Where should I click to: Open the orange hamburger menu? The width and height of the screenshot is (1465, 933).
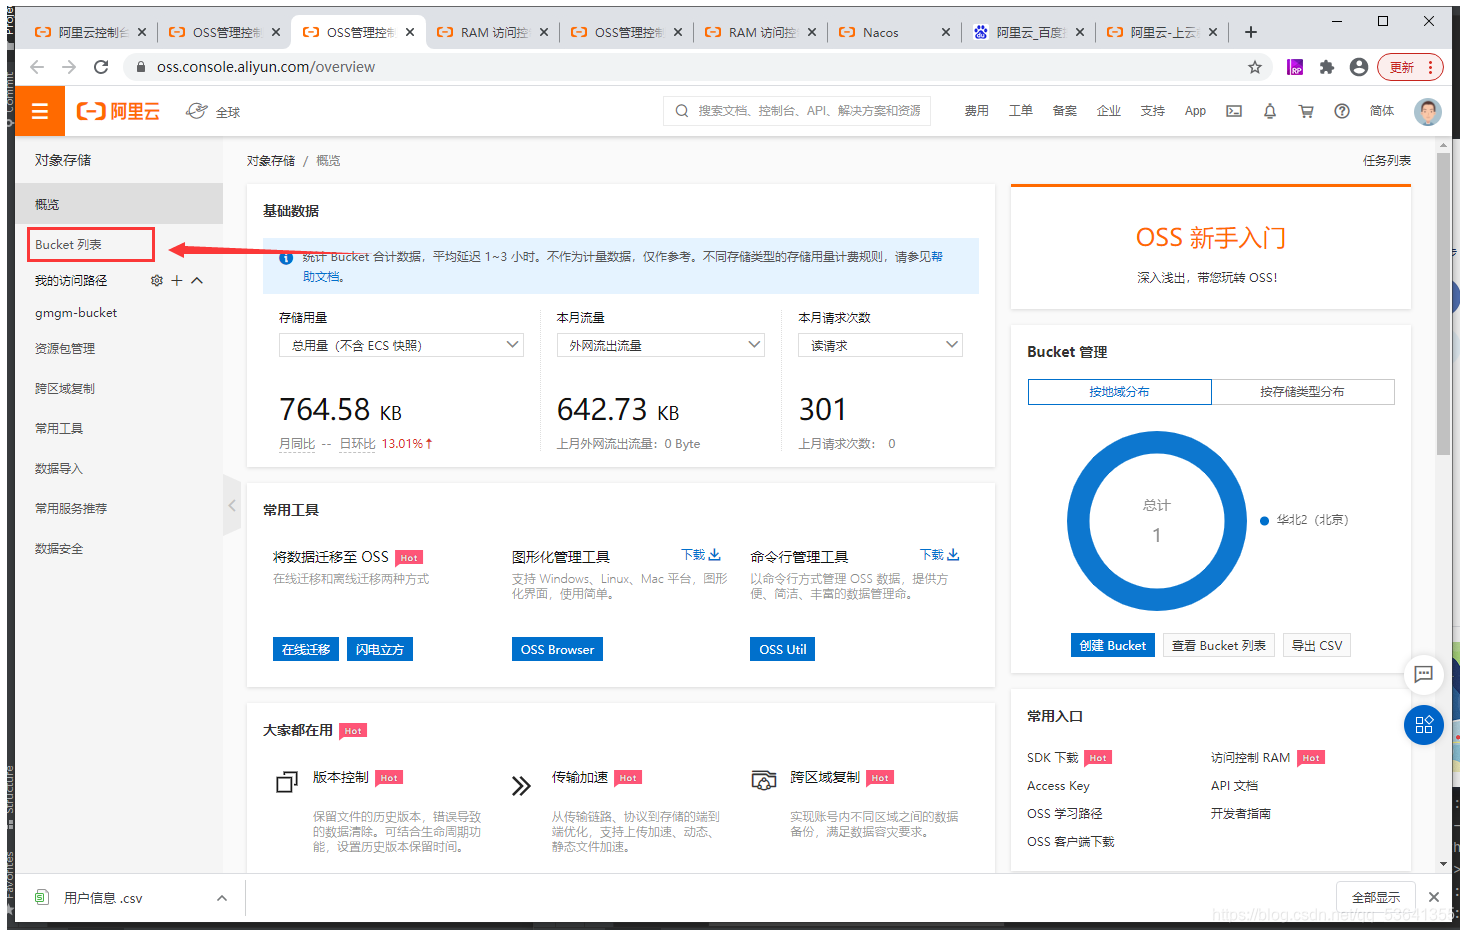click(x=40, y=111)
